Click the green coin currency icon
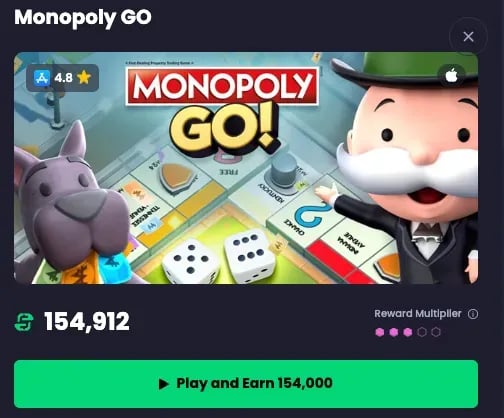The width and height of the screenshot is (504, 418). pyautogui.click(x=24, y=322)
